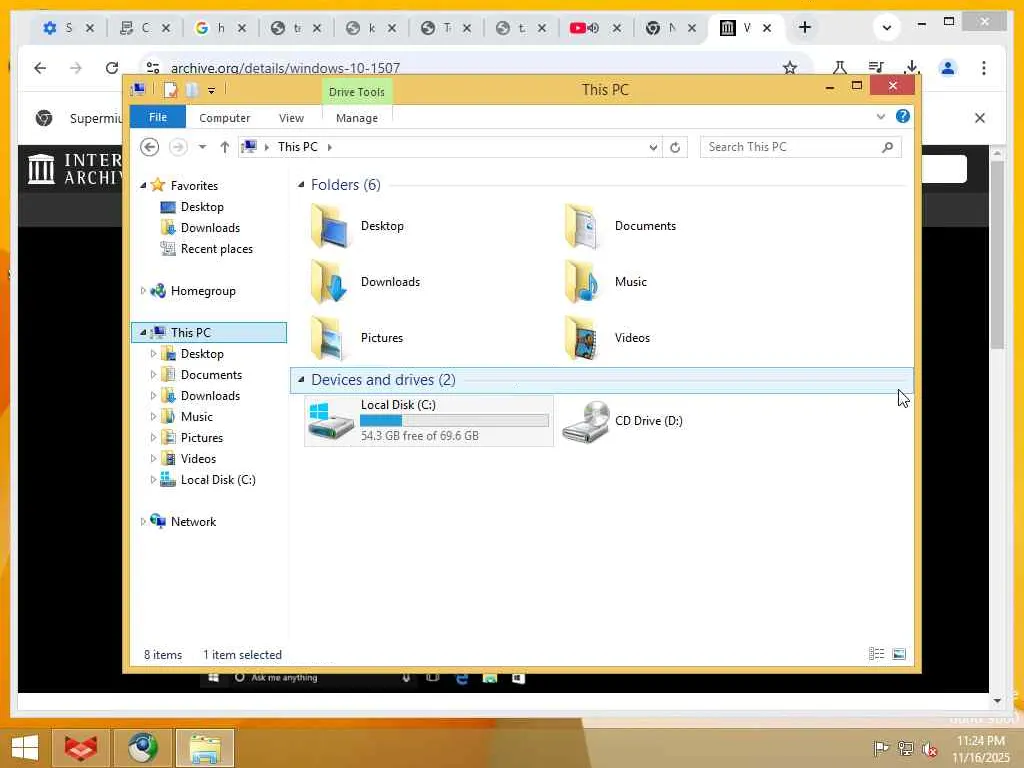Open the Manage ribbon tab
This screenshot has width=1024, height=768.
click(357, 118)
